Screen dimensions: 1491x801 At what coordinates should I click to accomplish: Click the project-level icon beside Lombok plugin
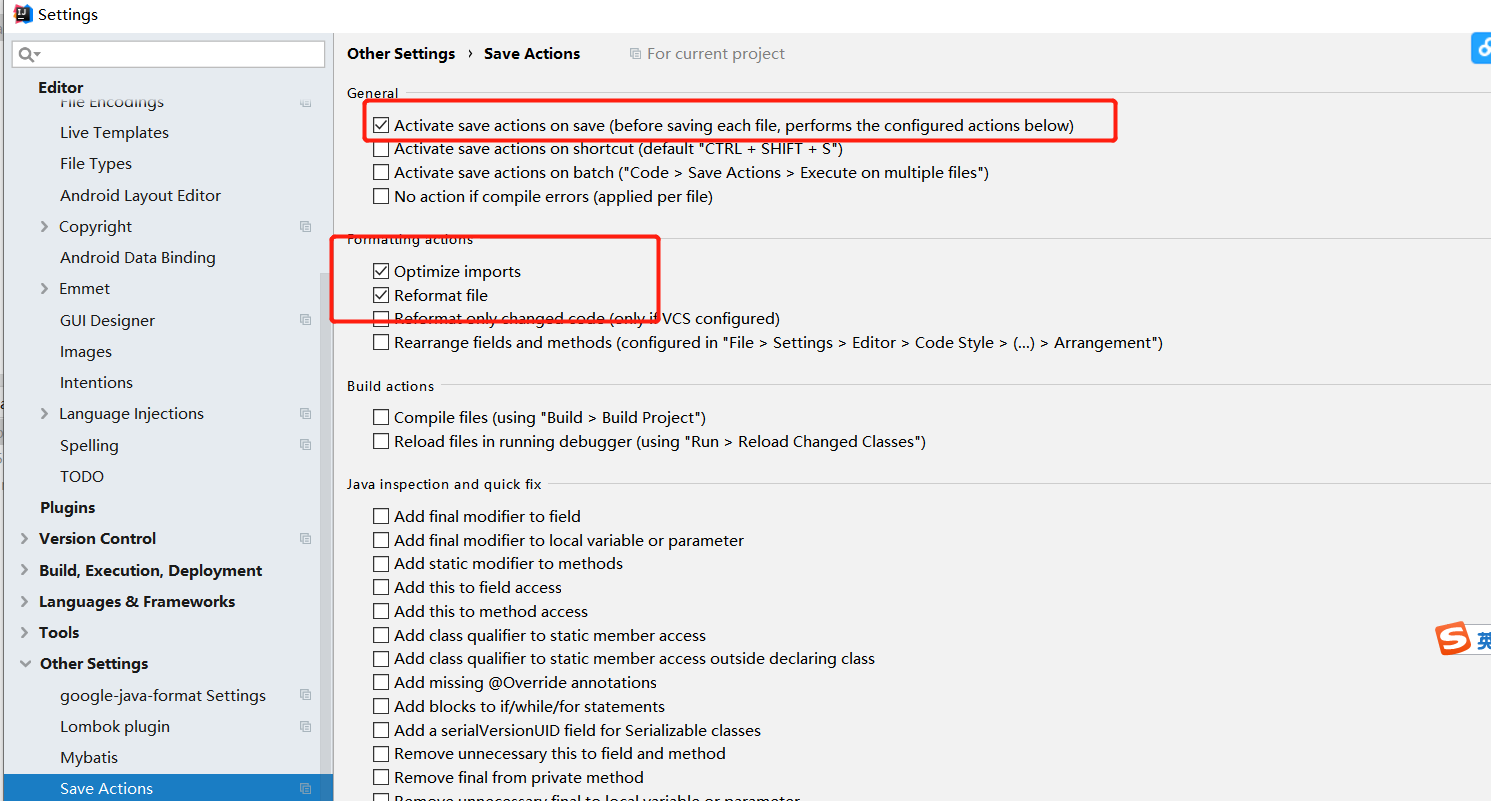[306, 727]
